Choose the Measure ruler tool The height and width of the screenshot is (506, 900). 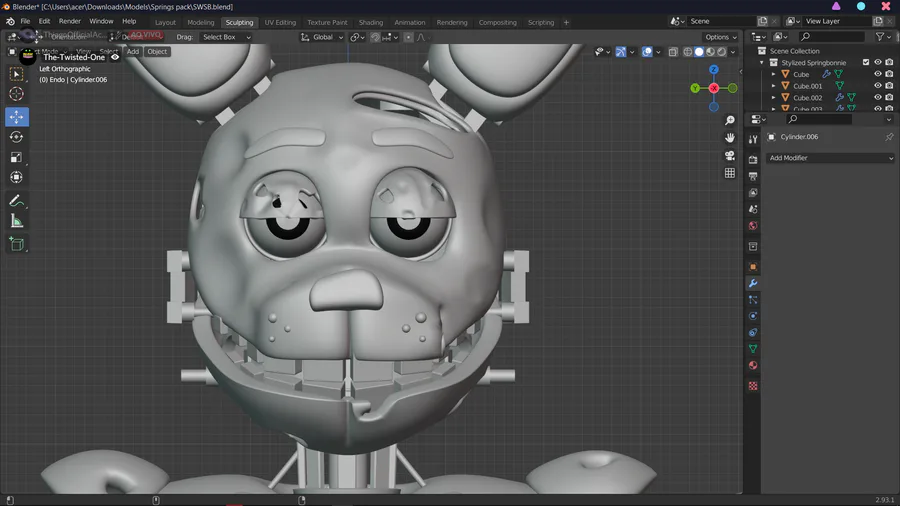[x=17, y=221]
